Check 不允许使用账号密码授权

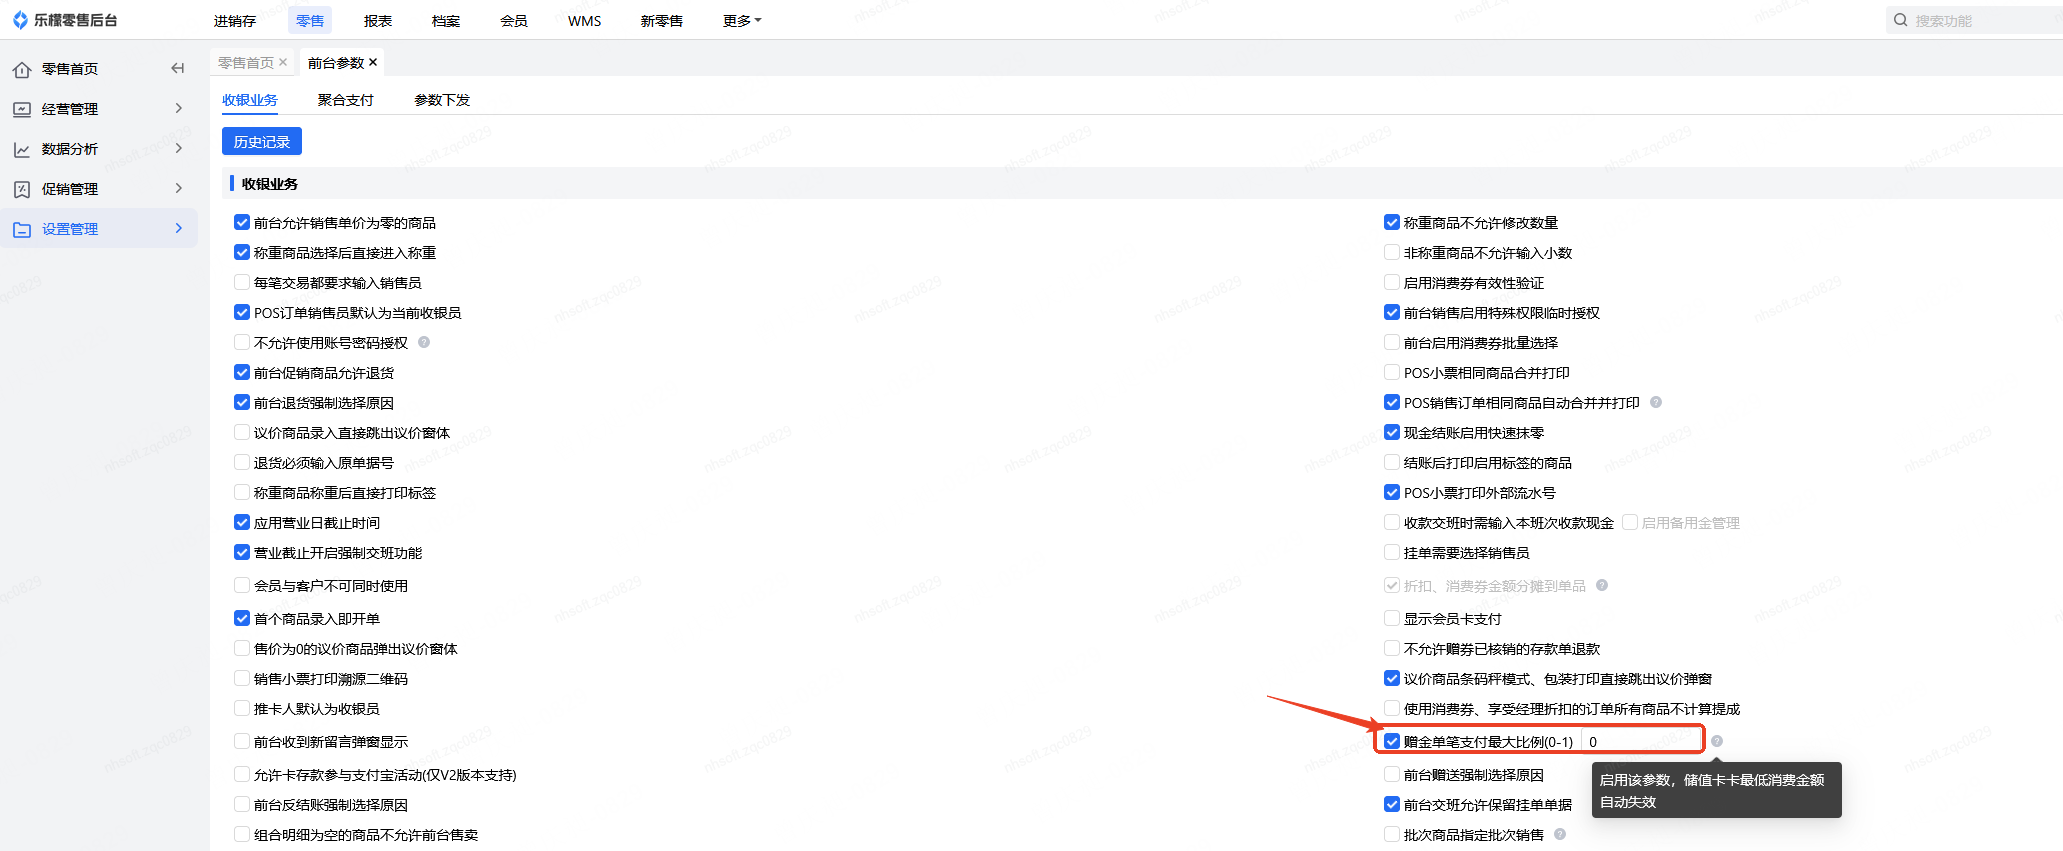click(x=242, y=342)
